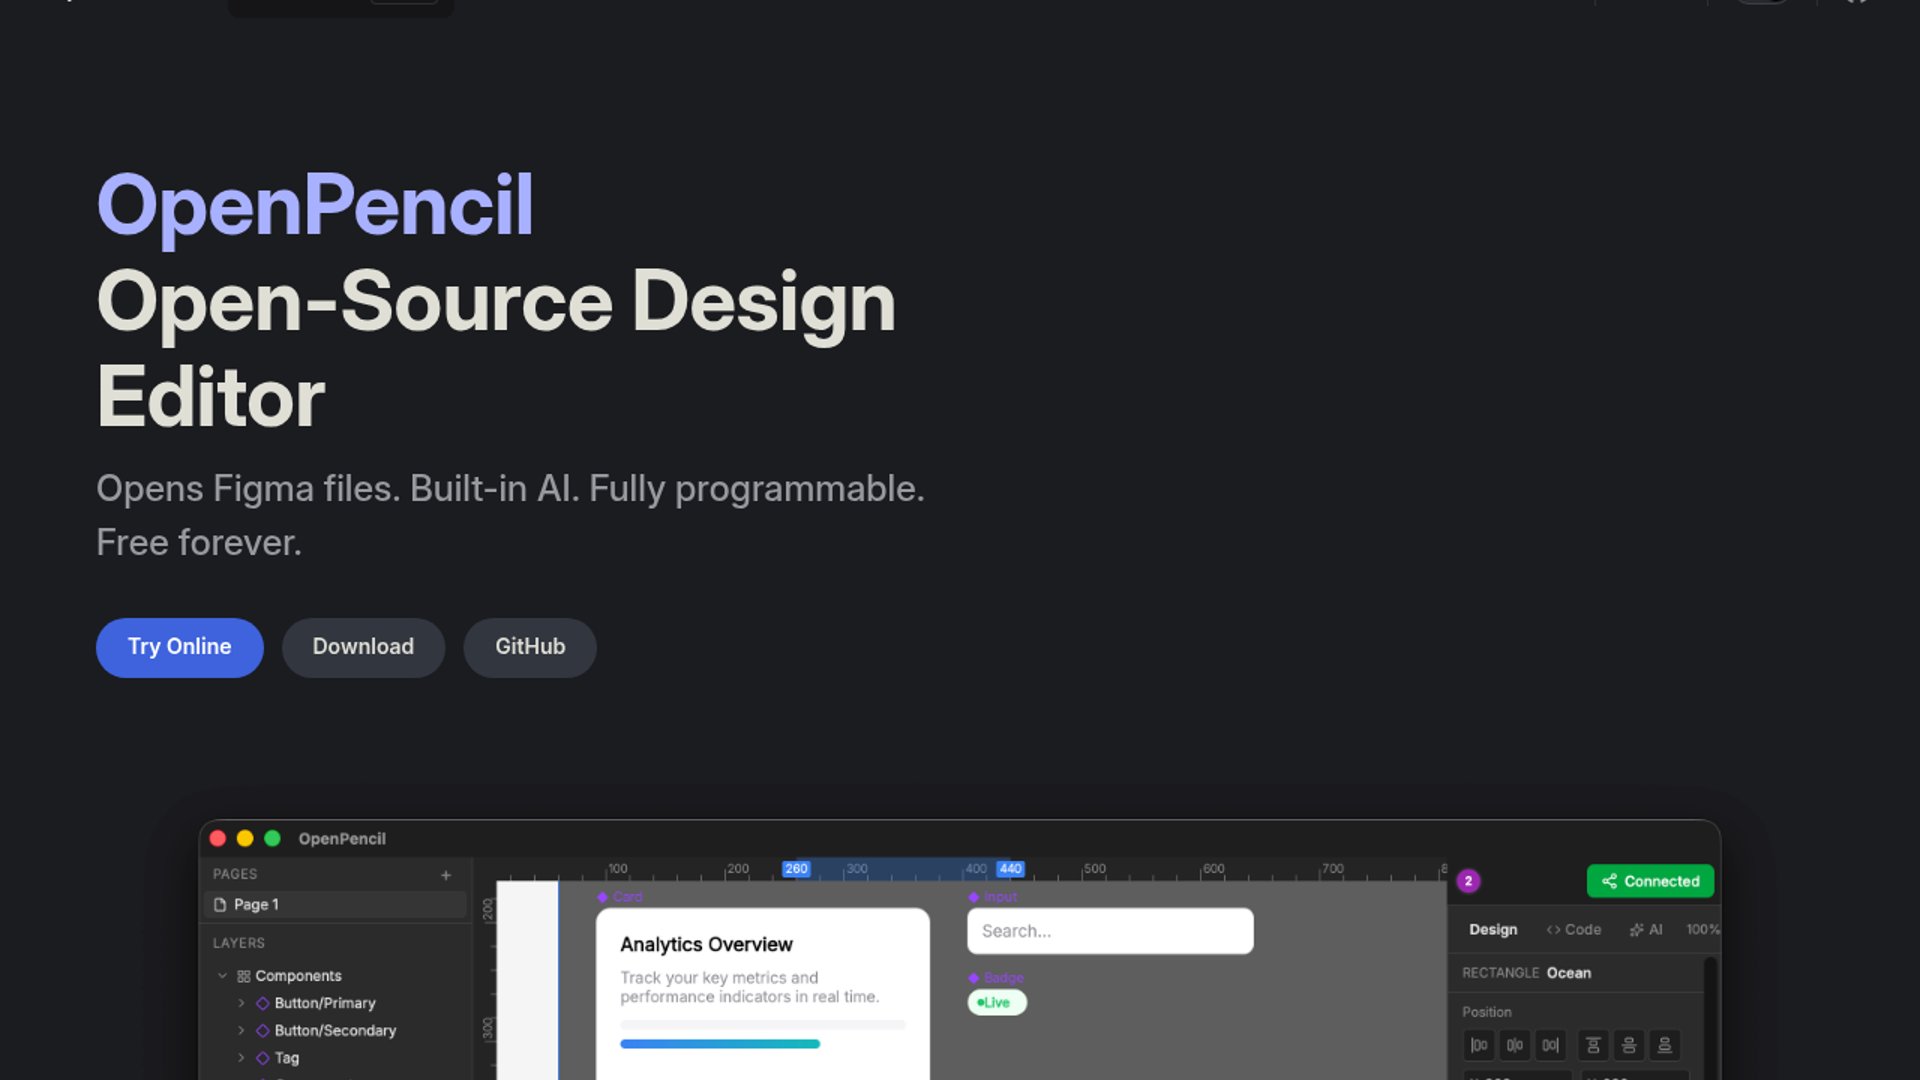Click the align horizontal centers icon
Image resolution: width=1920 pixels, height=1080 pixels.
1515,1045
